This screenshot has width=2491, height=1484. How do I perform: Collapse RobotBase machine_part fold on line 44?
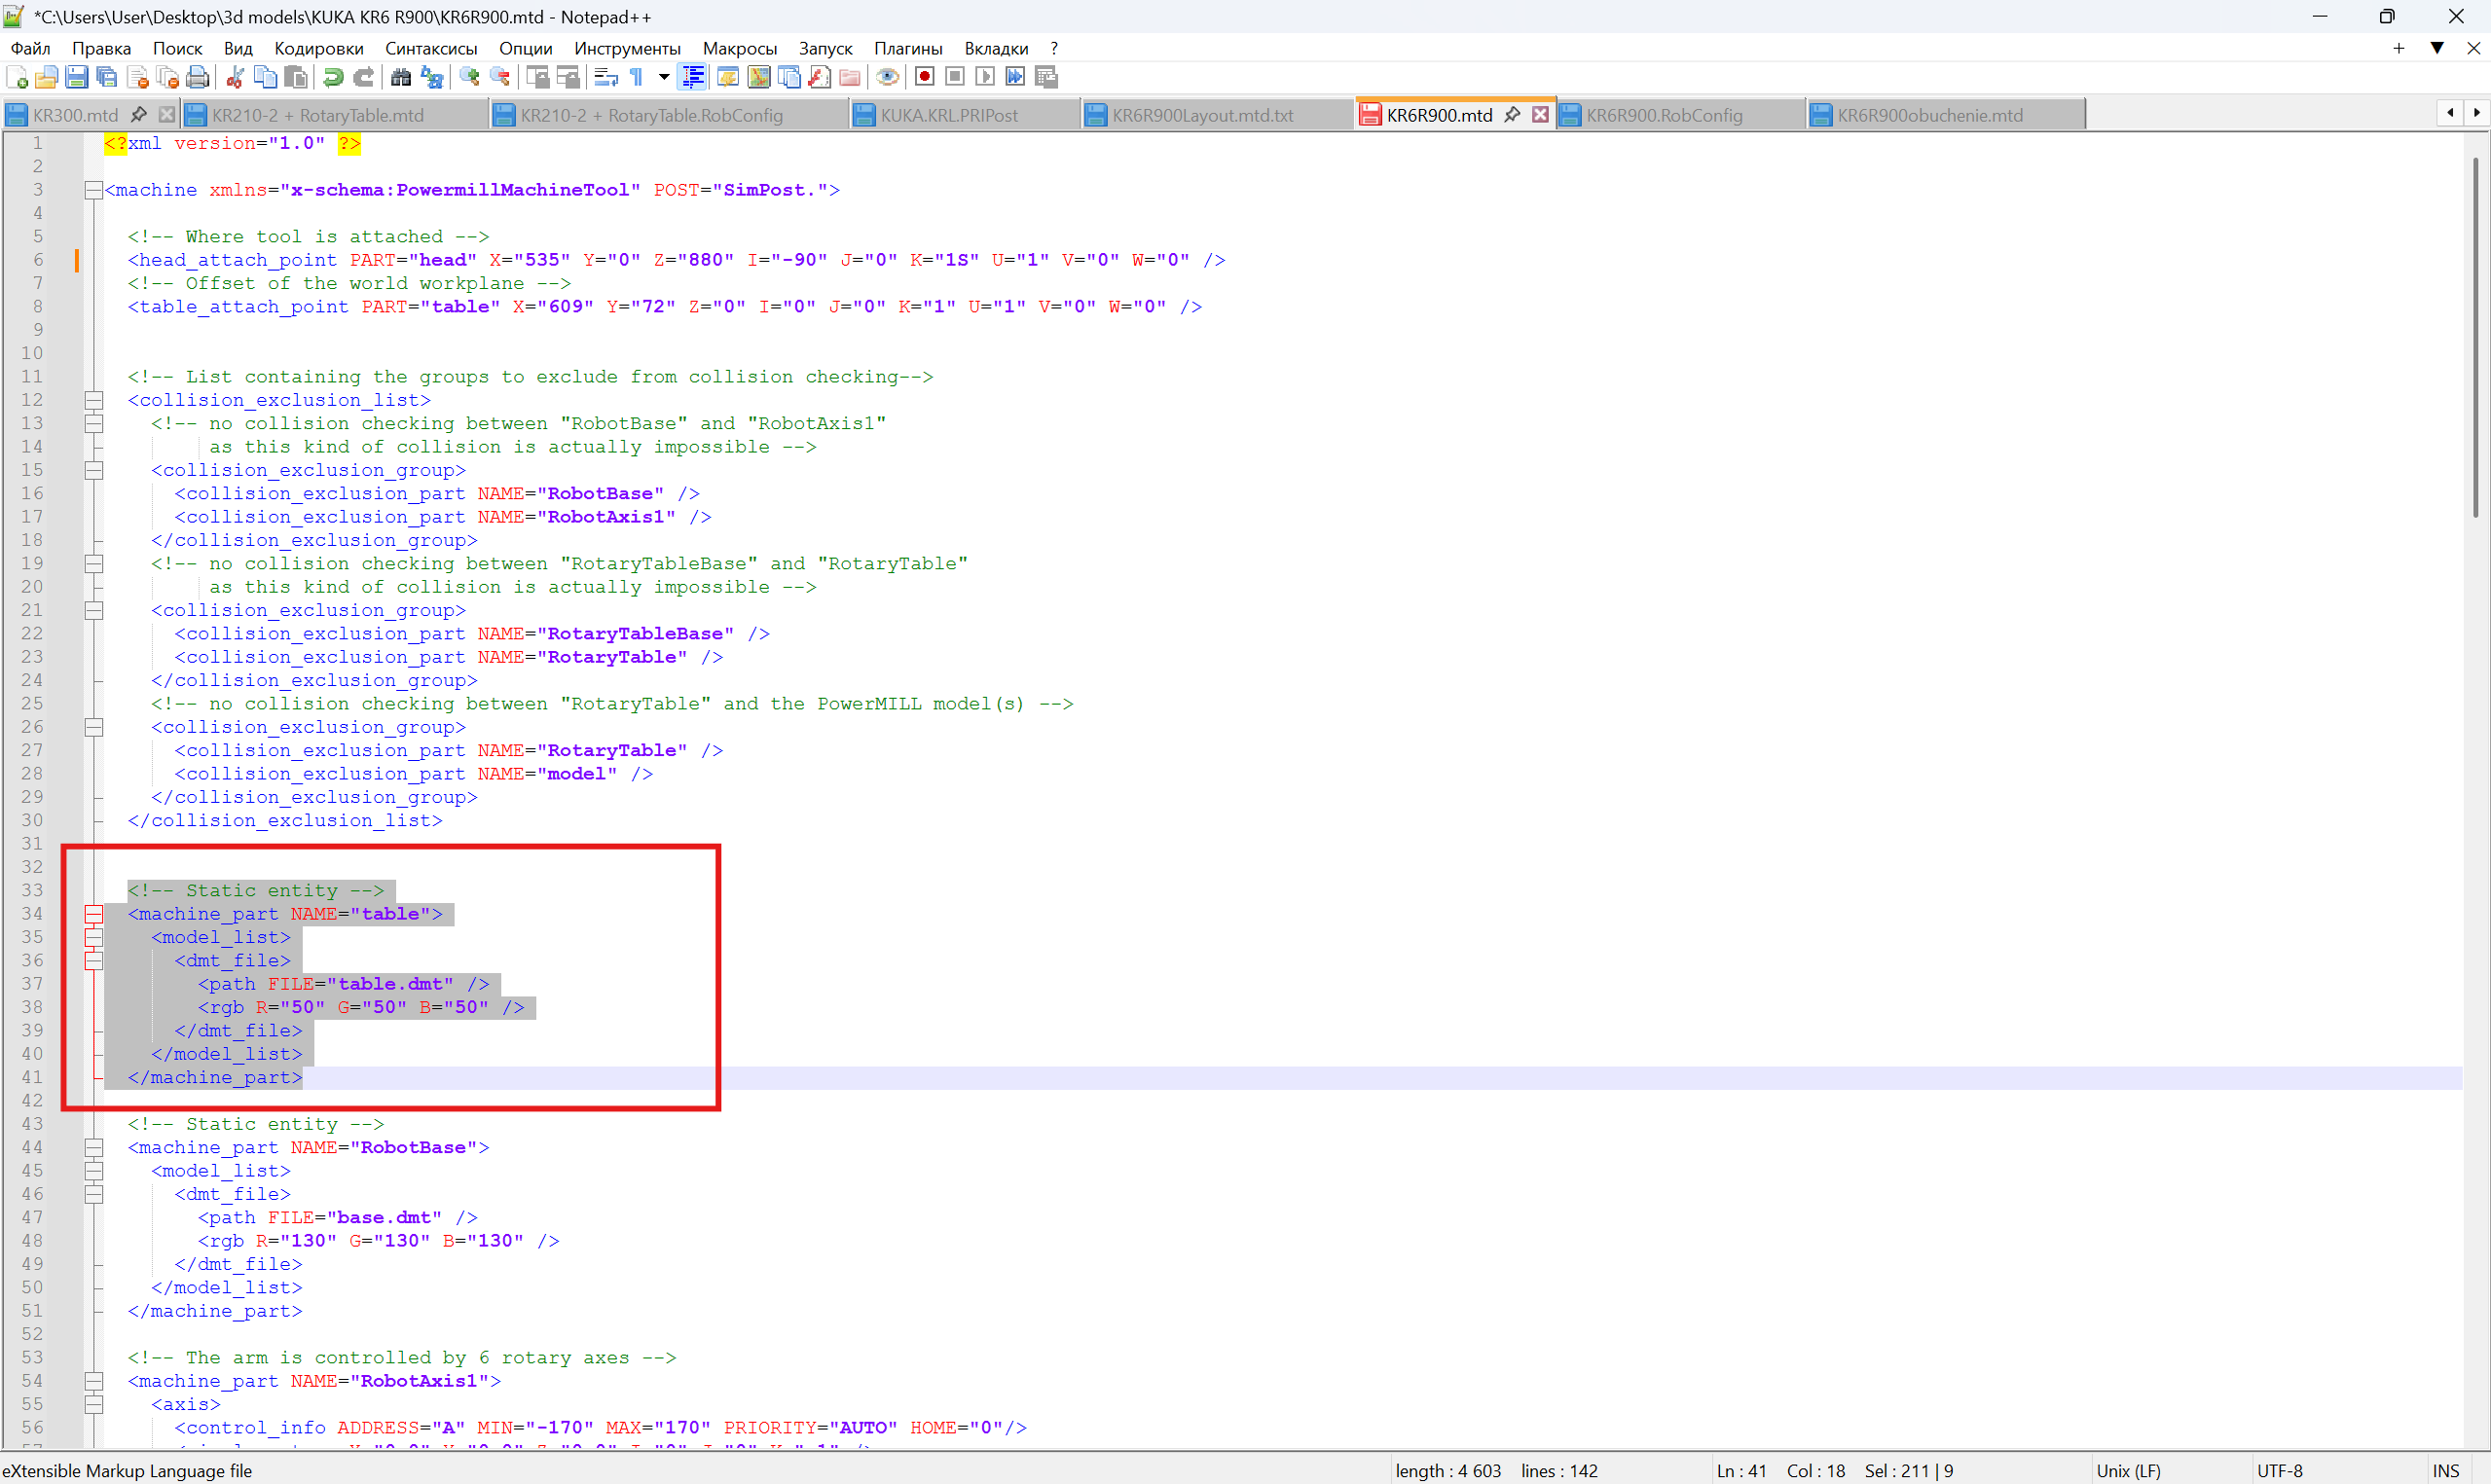pos(93,1148)
